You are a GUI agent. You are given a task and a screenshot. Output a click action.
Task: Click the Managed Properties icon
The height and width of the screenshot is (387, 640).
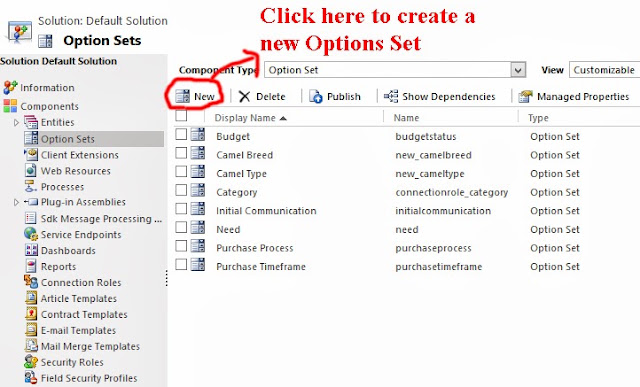tap(525, 96)
